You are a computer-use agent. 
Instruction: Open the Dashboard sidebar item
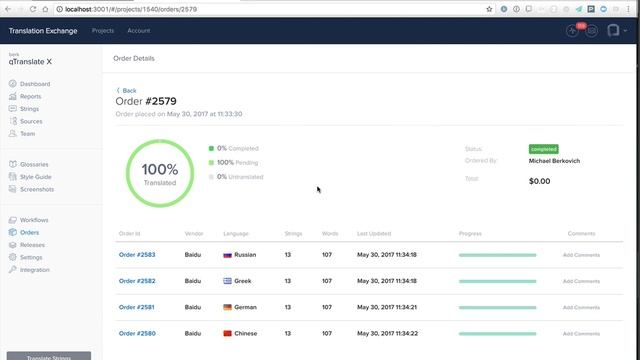tap(29, 84)
